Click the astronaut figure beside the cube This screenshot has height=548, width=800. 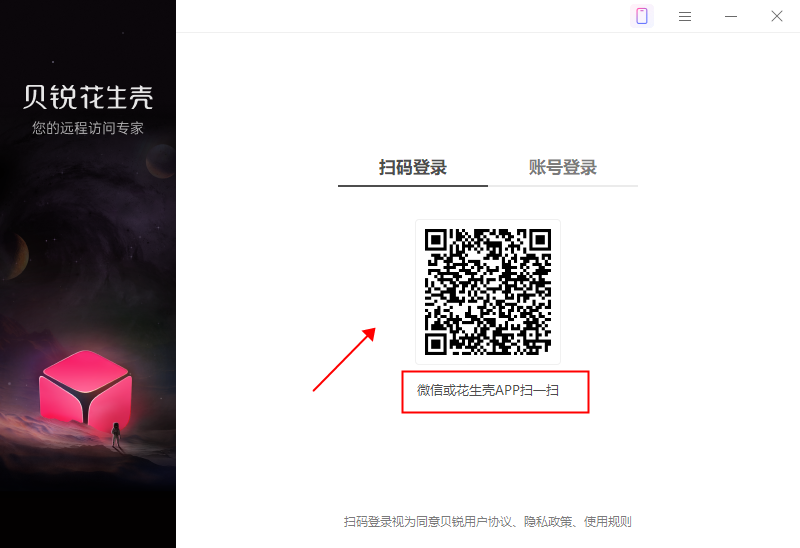click(x=116, y=435)
